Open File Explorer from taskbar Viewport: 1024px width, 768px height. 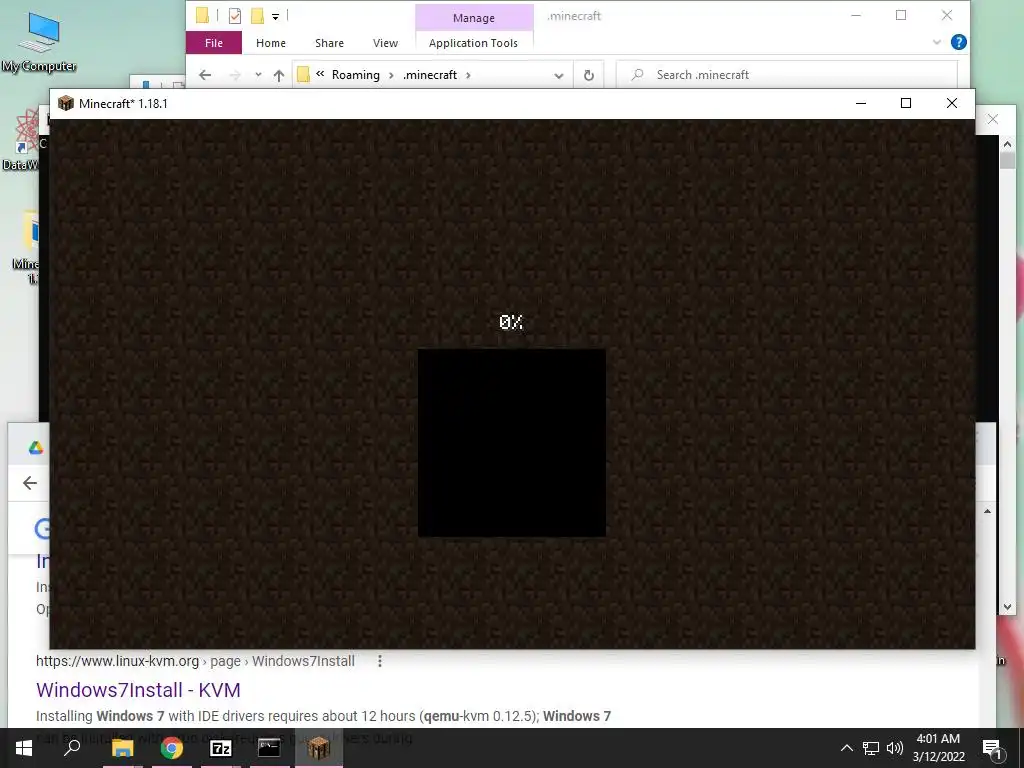click(x=122, y=748)
